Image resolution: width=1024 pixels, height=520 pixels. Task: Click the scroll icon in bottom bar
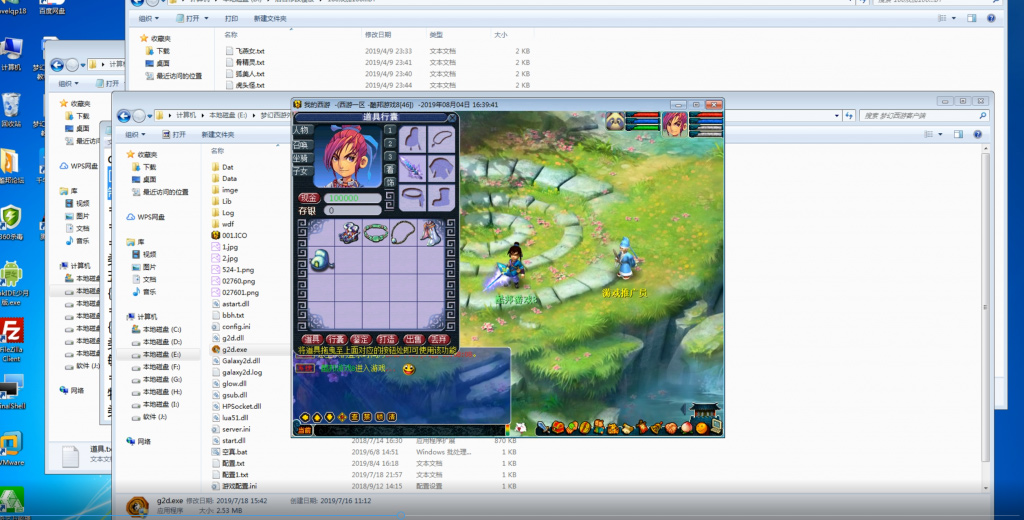click(x=628, y=428)
